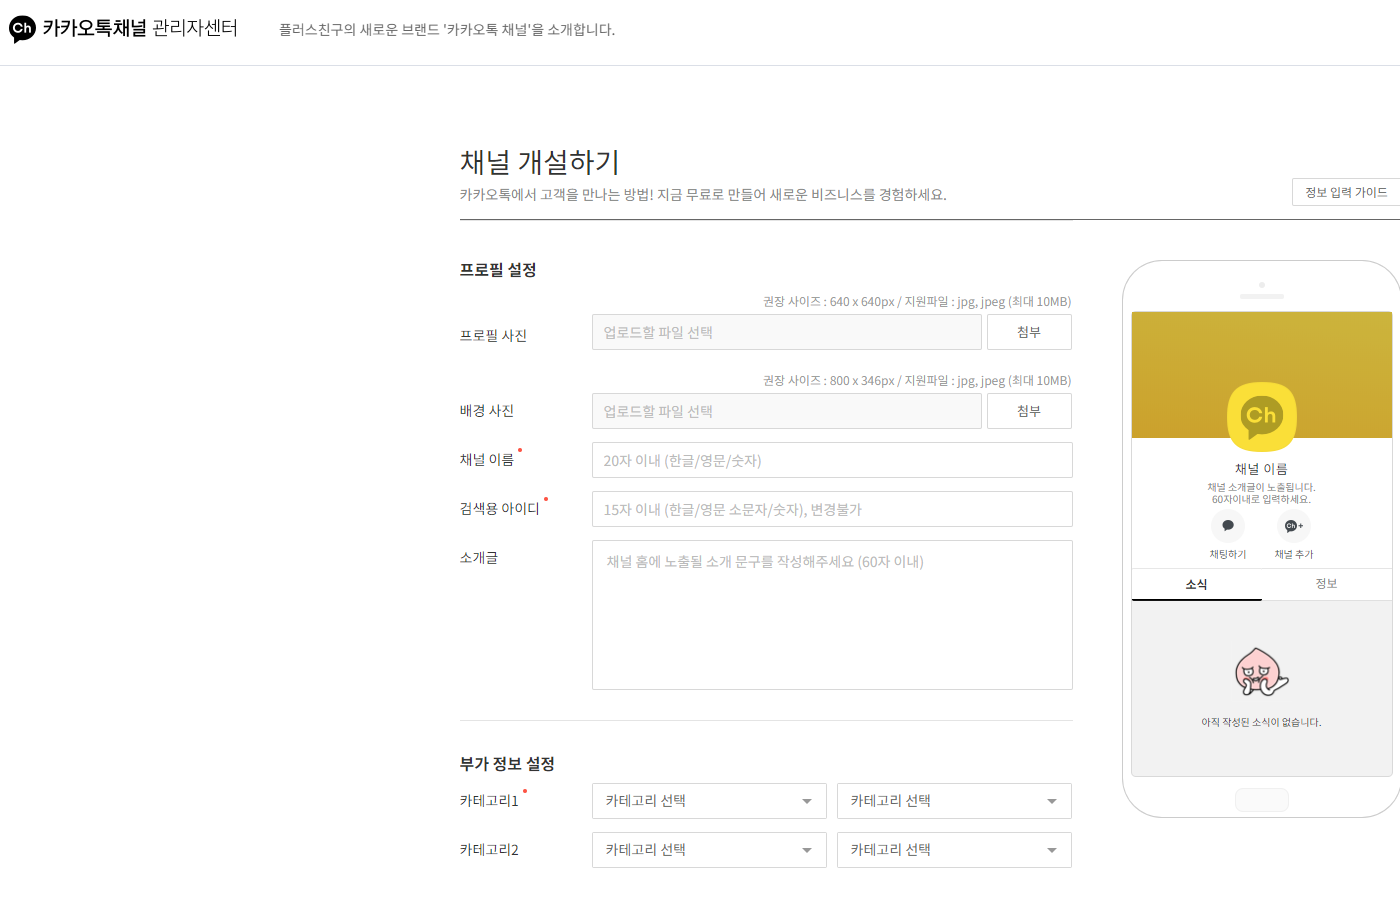Open first 카테고리2 category dropdown
The width and height of the screenshot is (1400, 897).
(x=709, y=850)
